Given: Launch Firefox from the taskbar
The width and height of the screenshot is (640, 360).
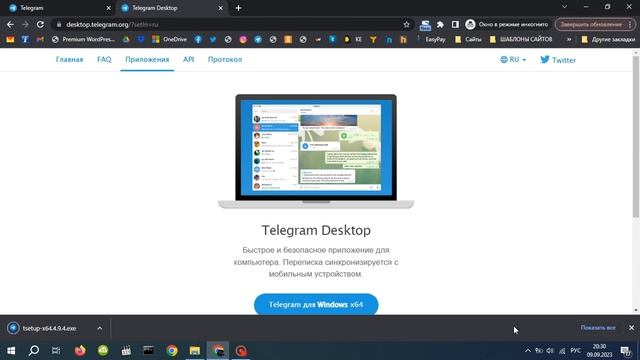Looking at the screenshot, I should click(x=80, y=351).
